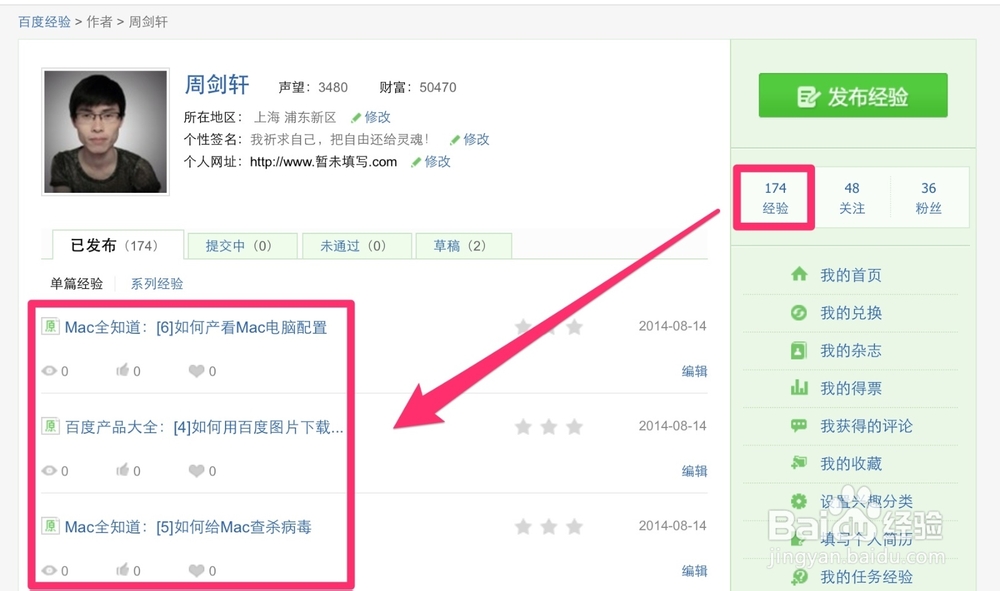This screenshot has width=1000, height=591.
Task: Open 我的首页 home icon in sidebar
Action: pos(798,275)
